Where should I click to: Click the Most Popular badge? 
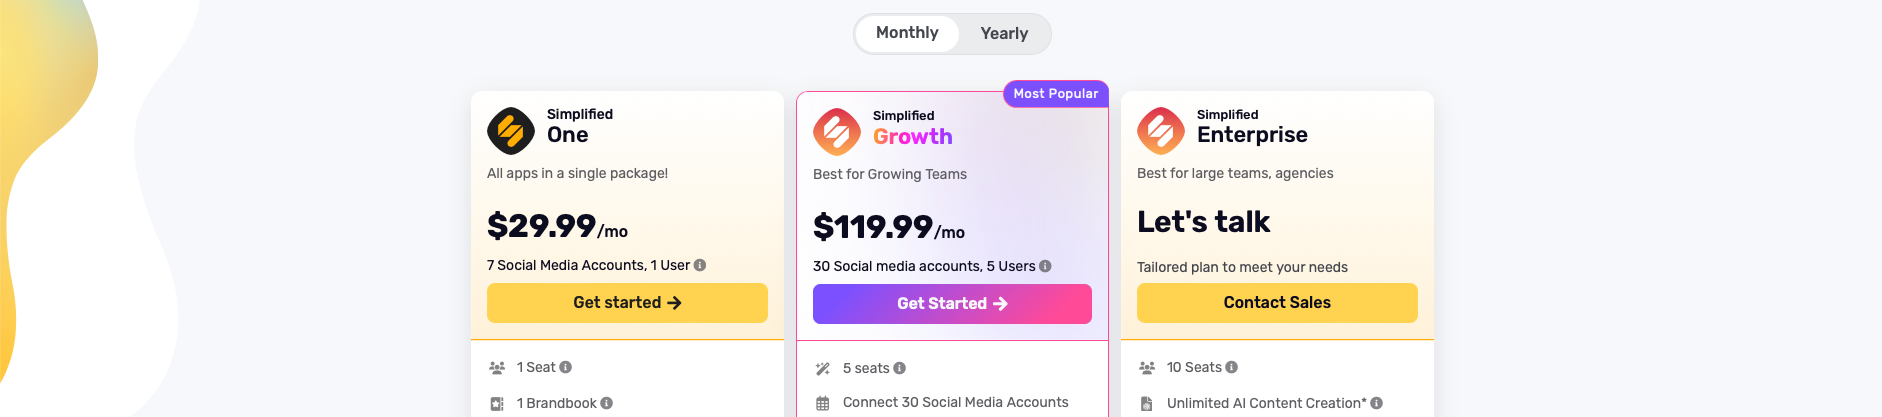click(x=1056, y=93)
